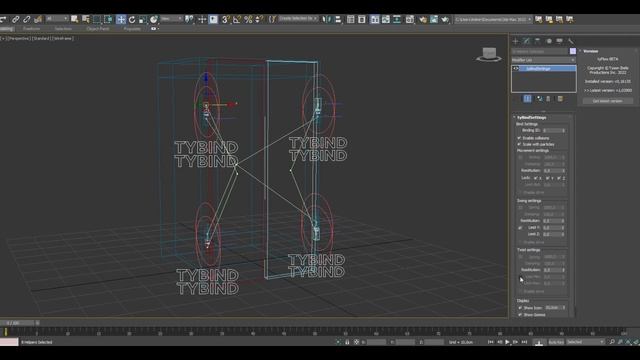This screenshot has width=640, height=360.
Task: Click the Get latest version button
Action: tap(607, 101)
